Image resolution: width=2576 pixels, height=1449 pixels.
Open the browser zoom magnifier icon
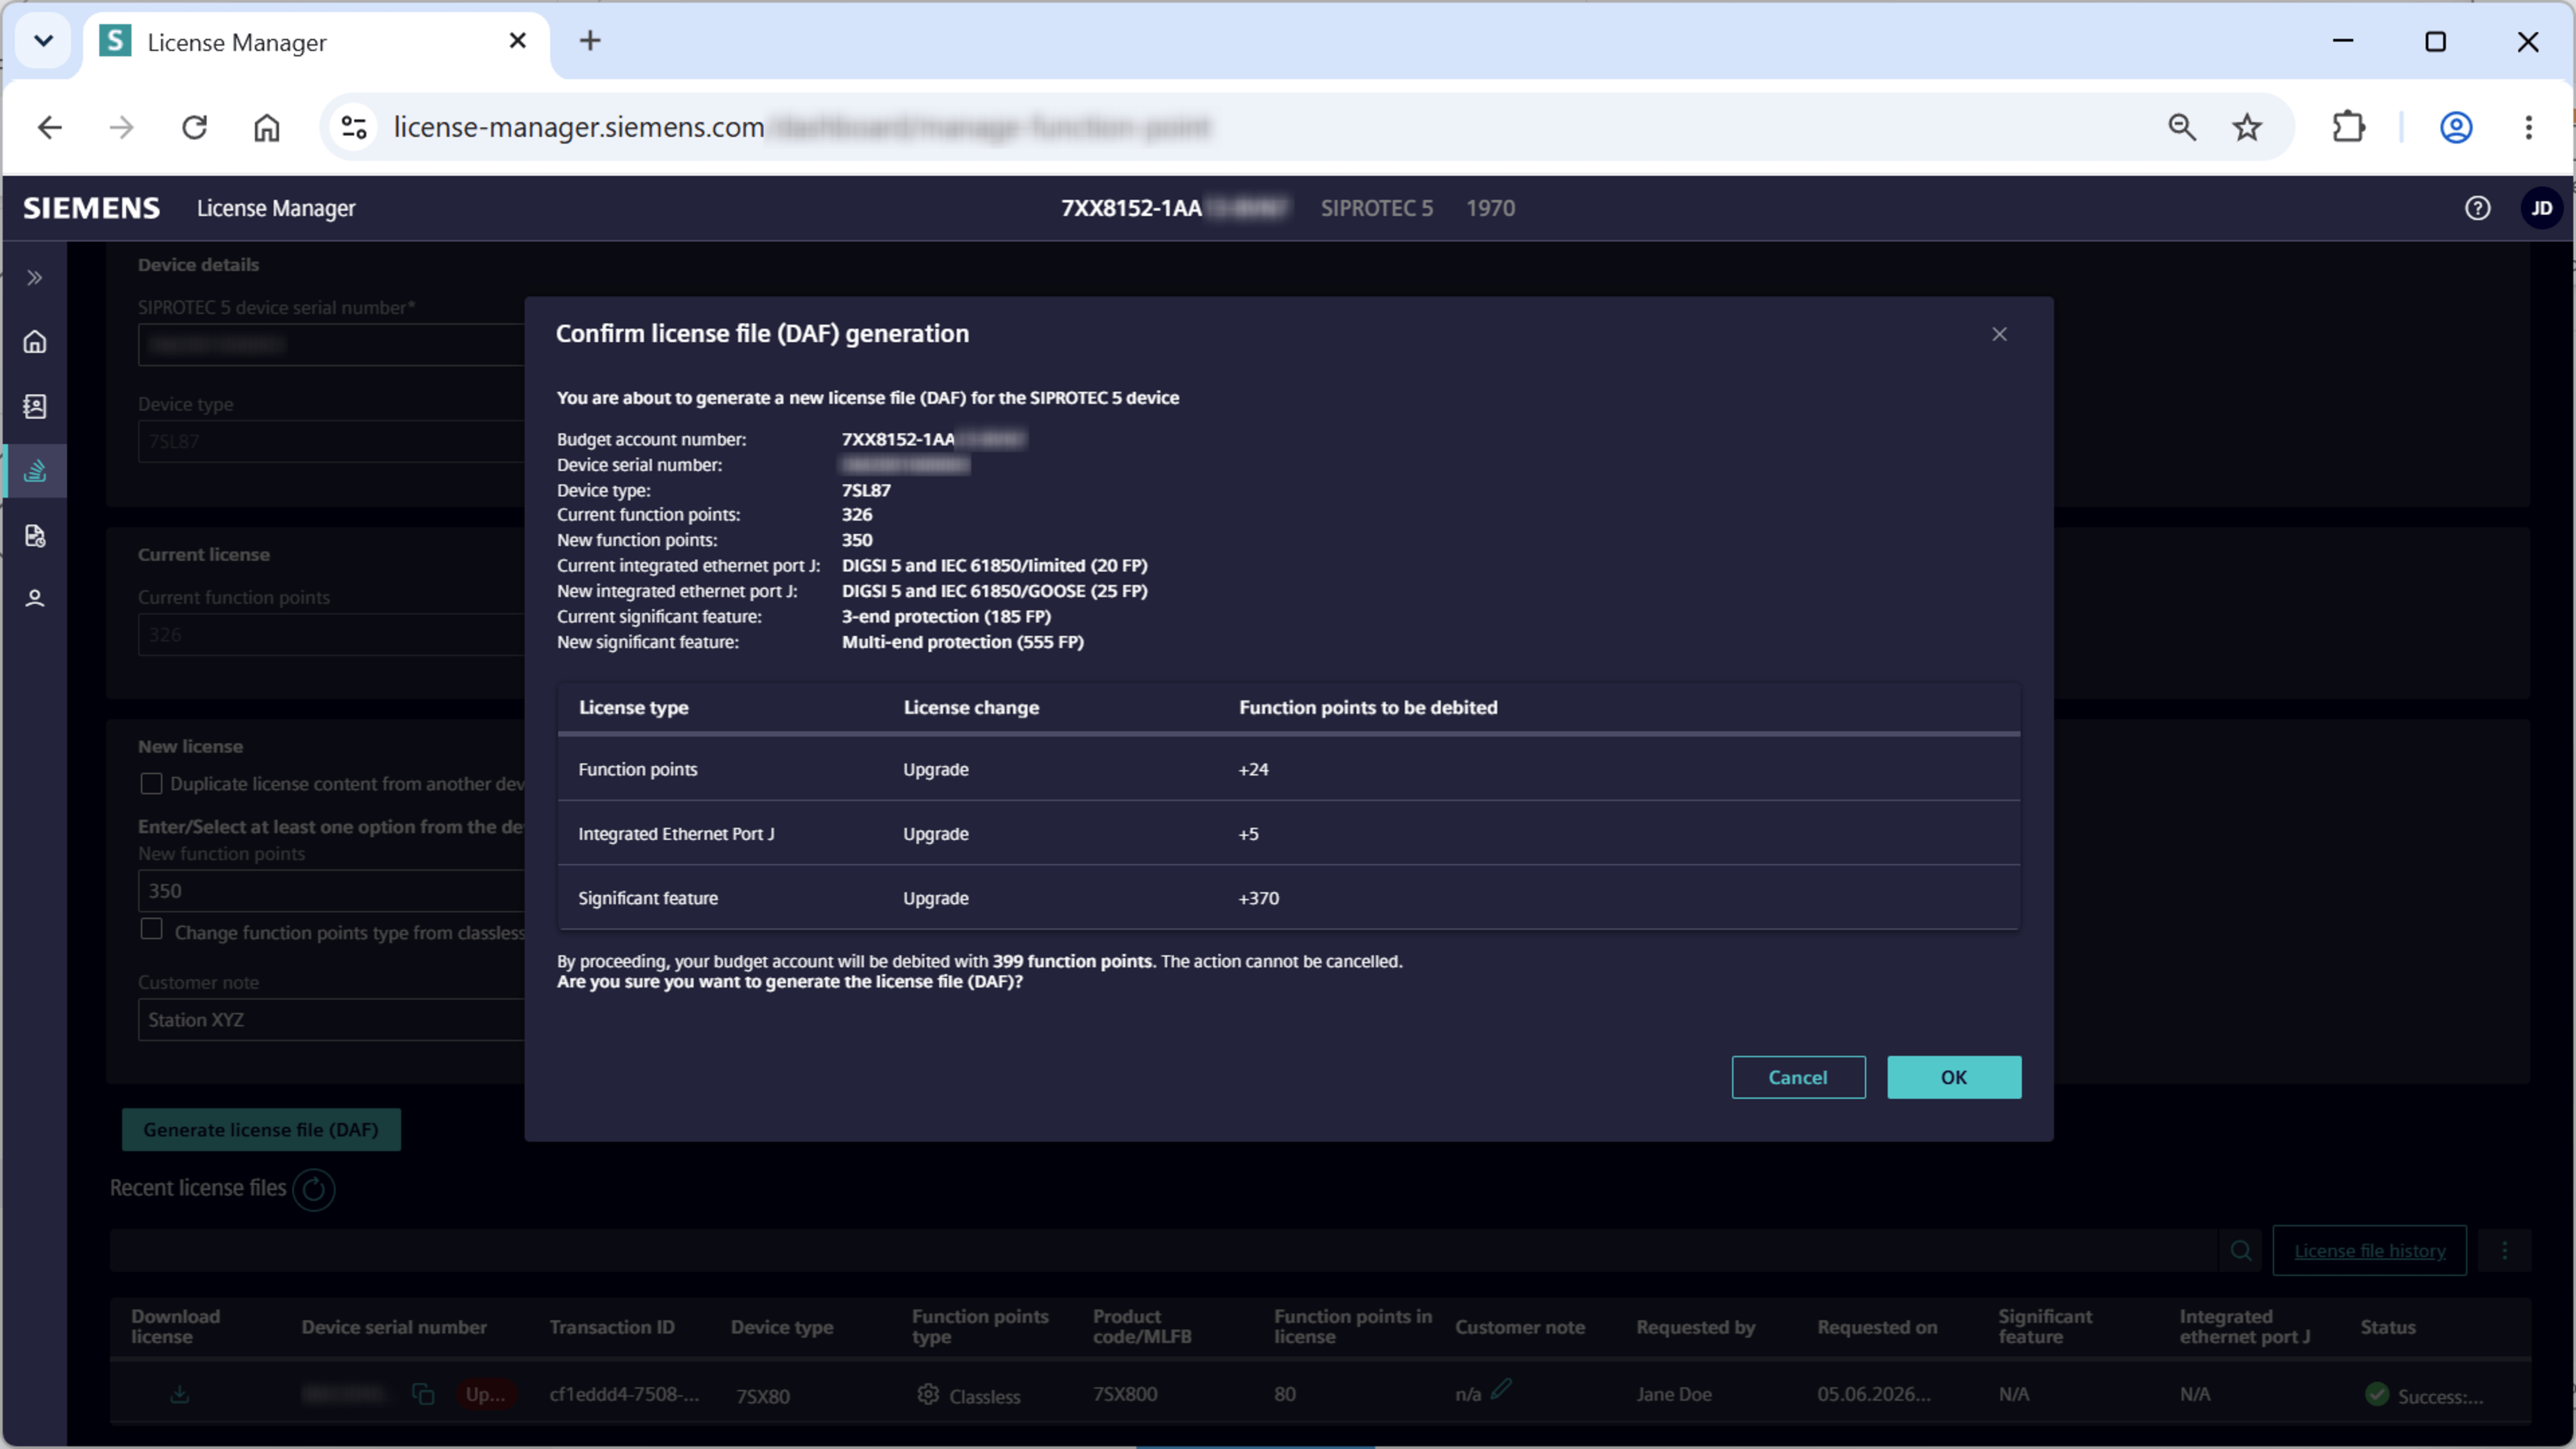2181,127
